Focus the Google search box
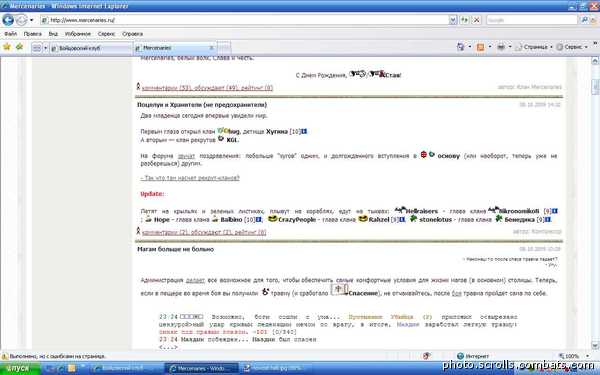 532,20
